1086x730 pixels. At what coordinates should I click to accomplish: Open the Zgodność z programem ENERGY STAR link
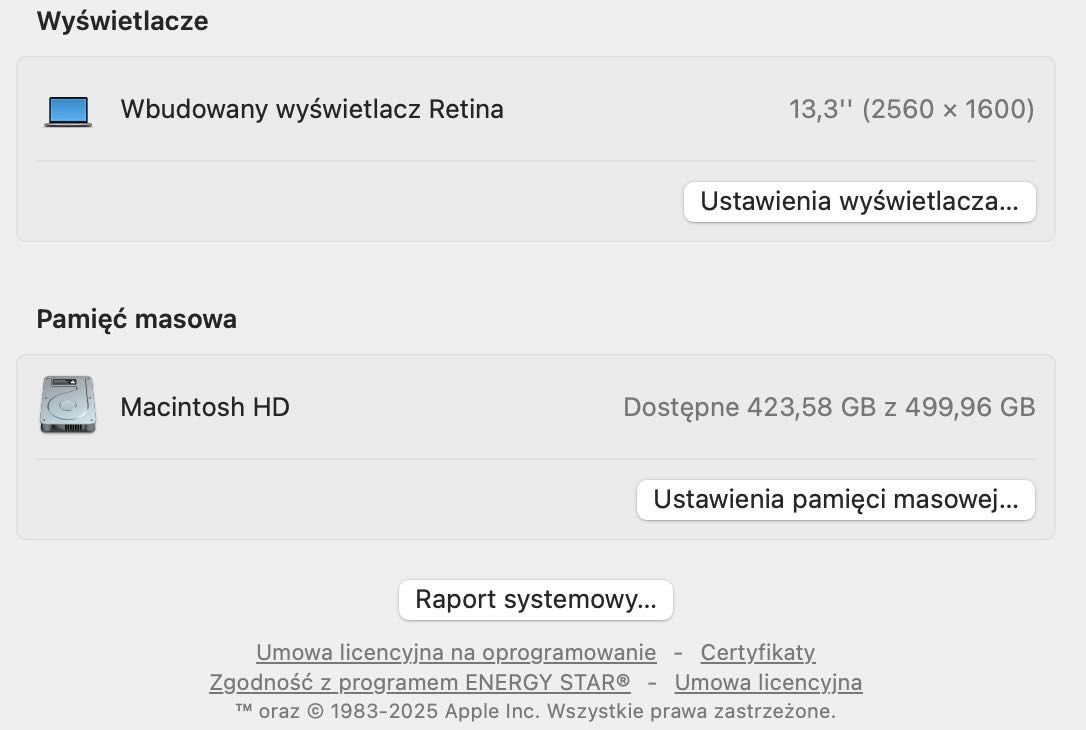point(420,682)
